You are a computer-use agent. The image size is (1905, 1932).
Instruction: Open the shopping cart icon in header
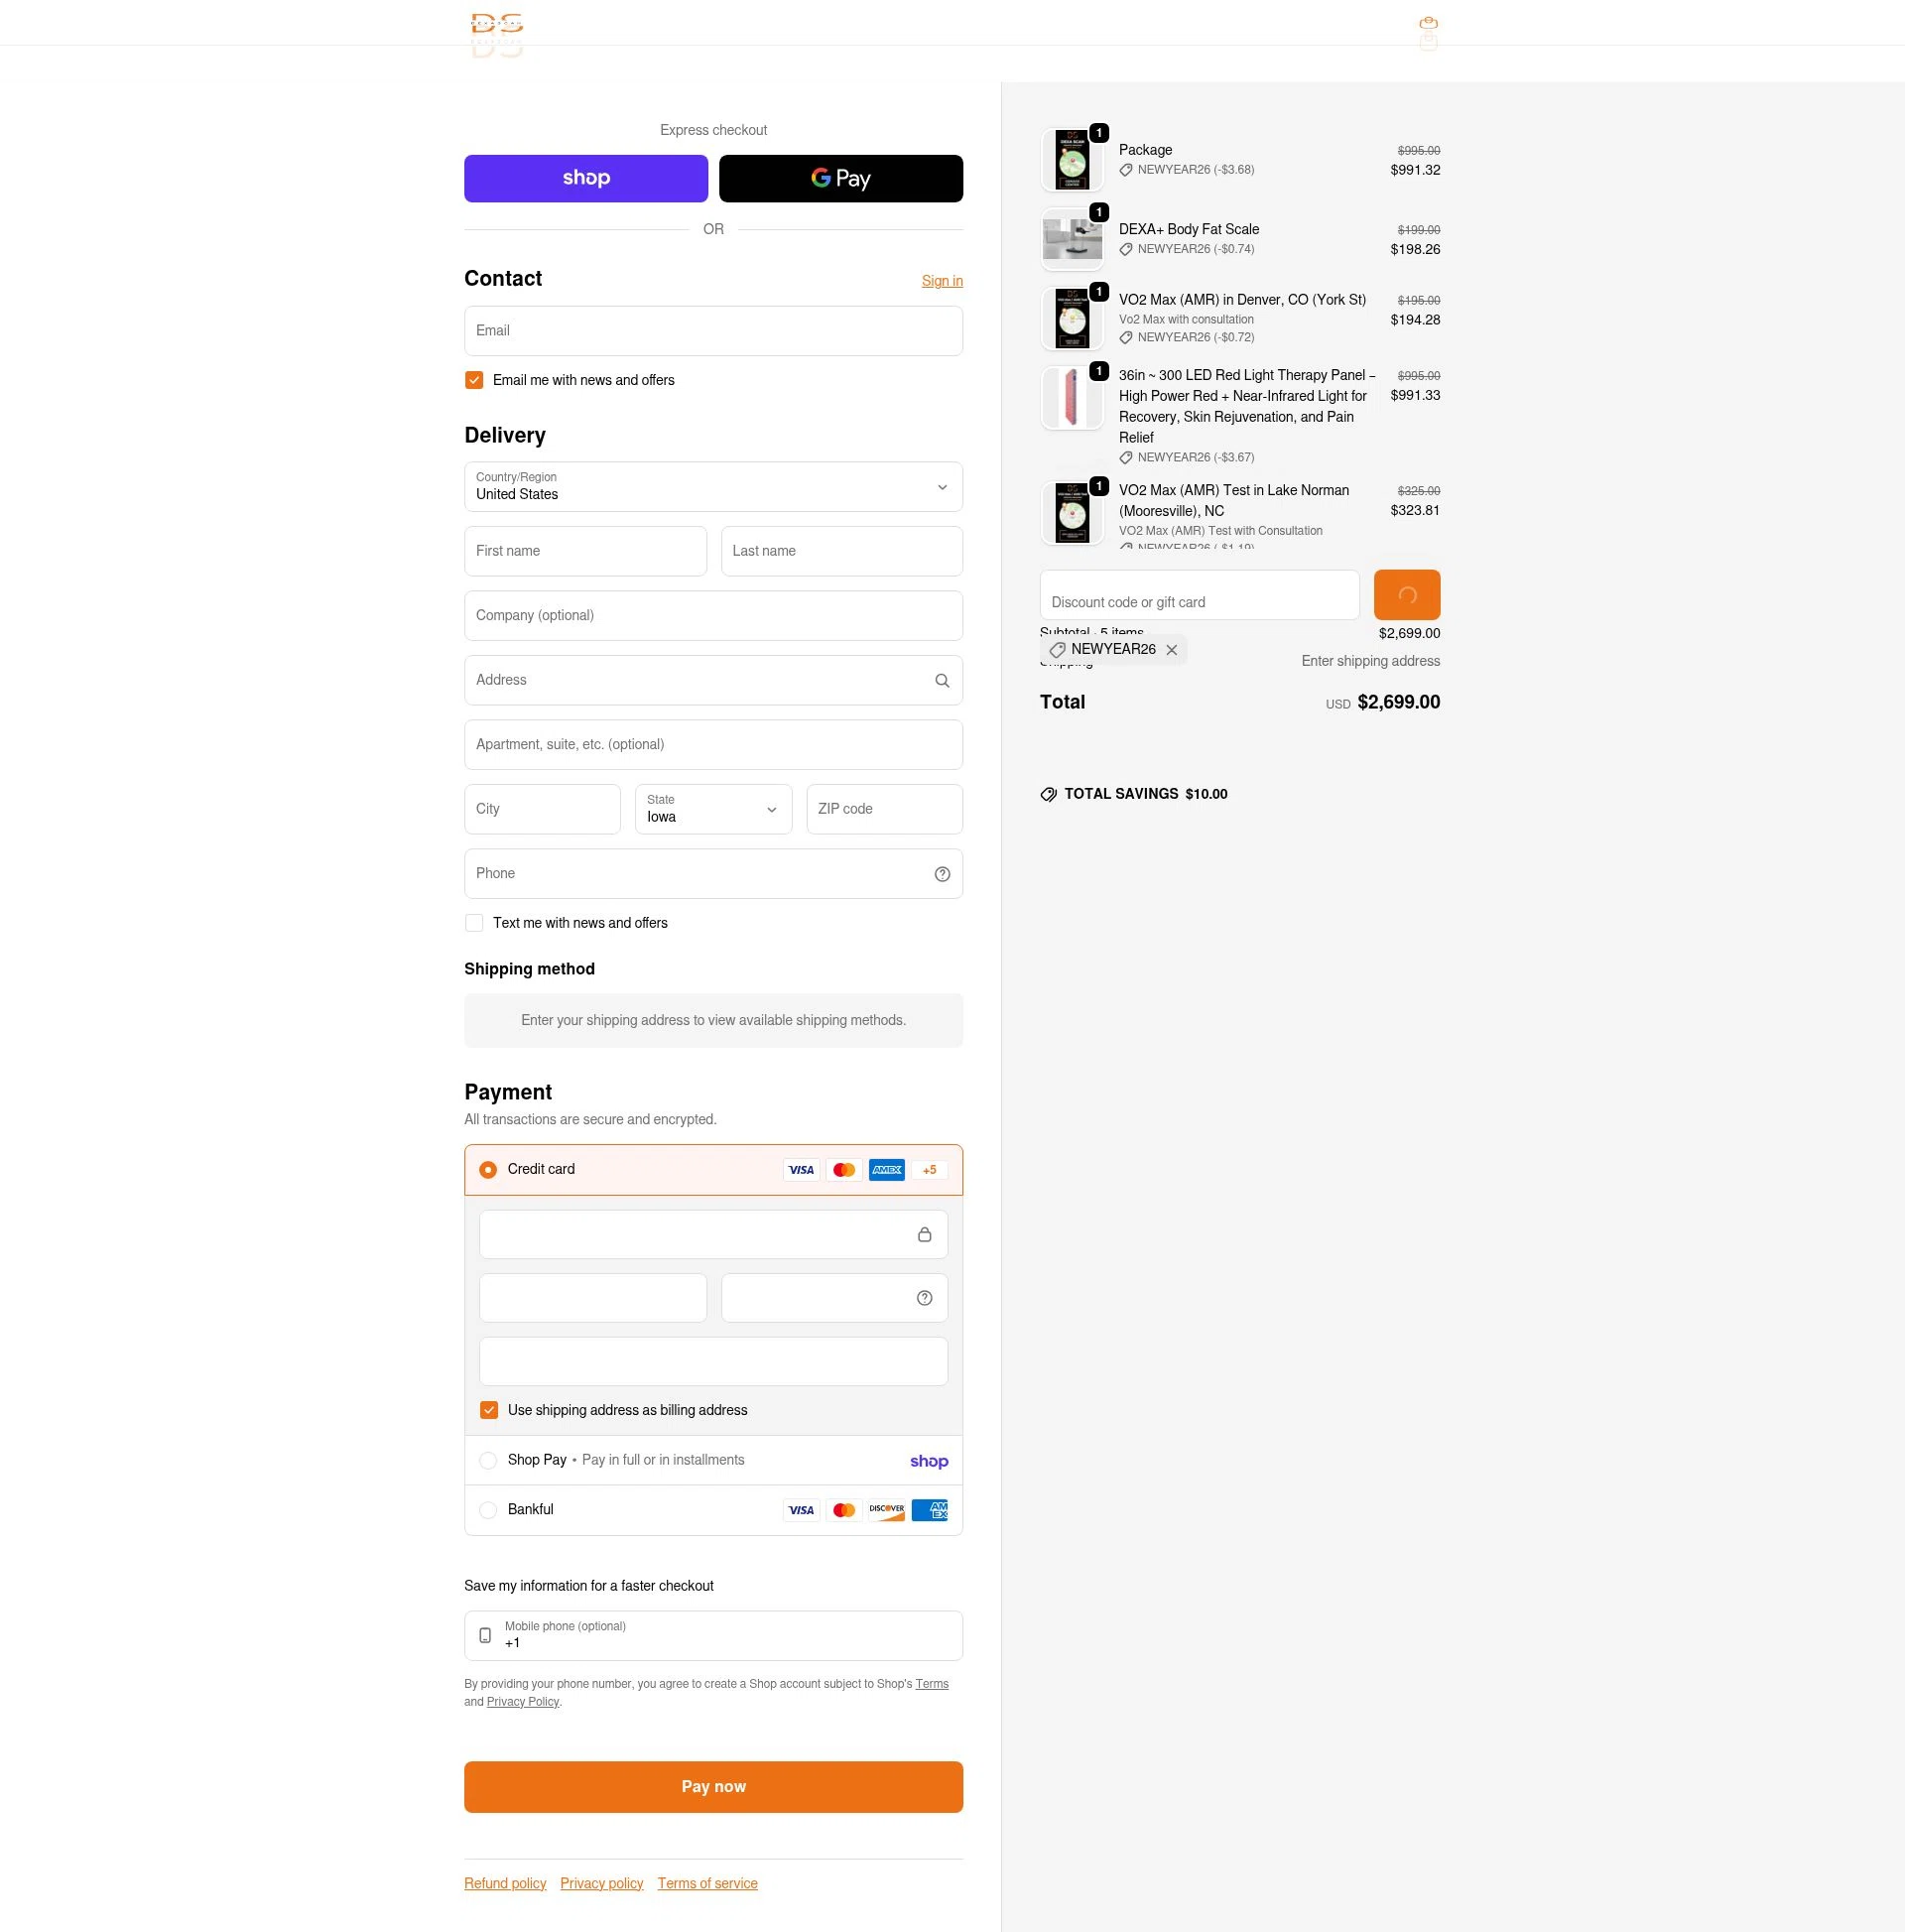(x=1428, y=23)
